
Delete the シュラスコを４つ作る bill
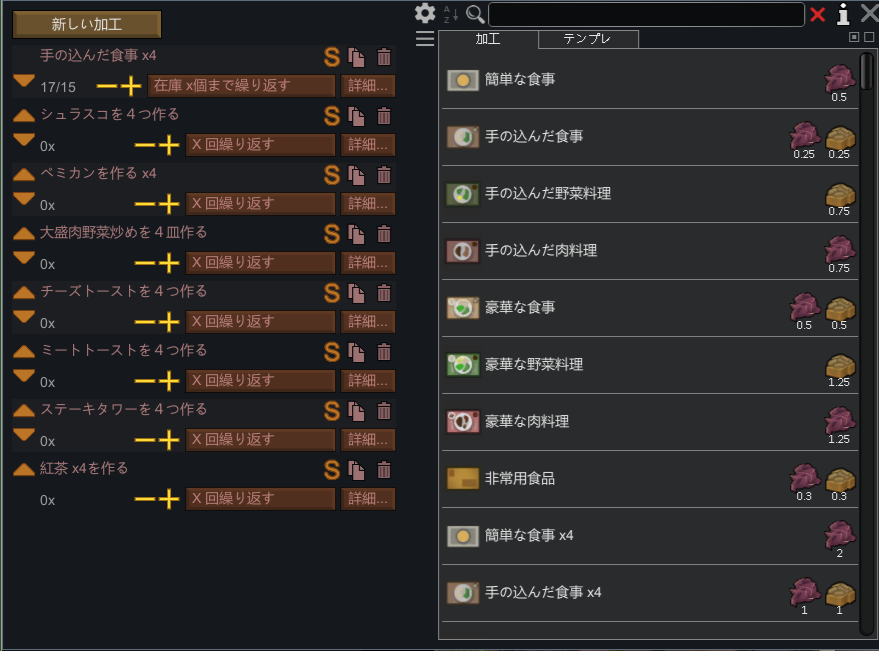tap(384, 116)
